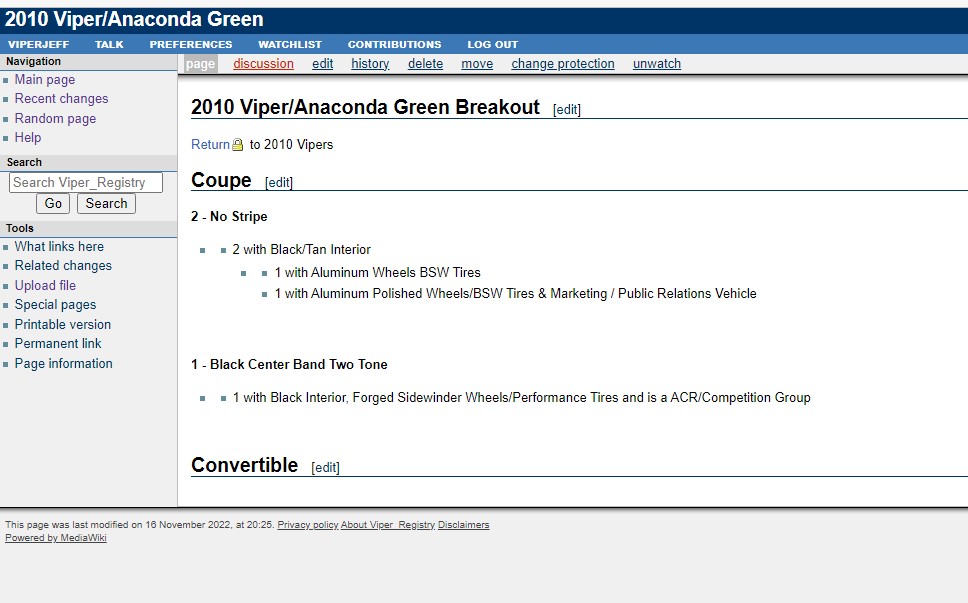
Task: Click the Return link to 2010 Vipers
Action: [x=211, y=144]
